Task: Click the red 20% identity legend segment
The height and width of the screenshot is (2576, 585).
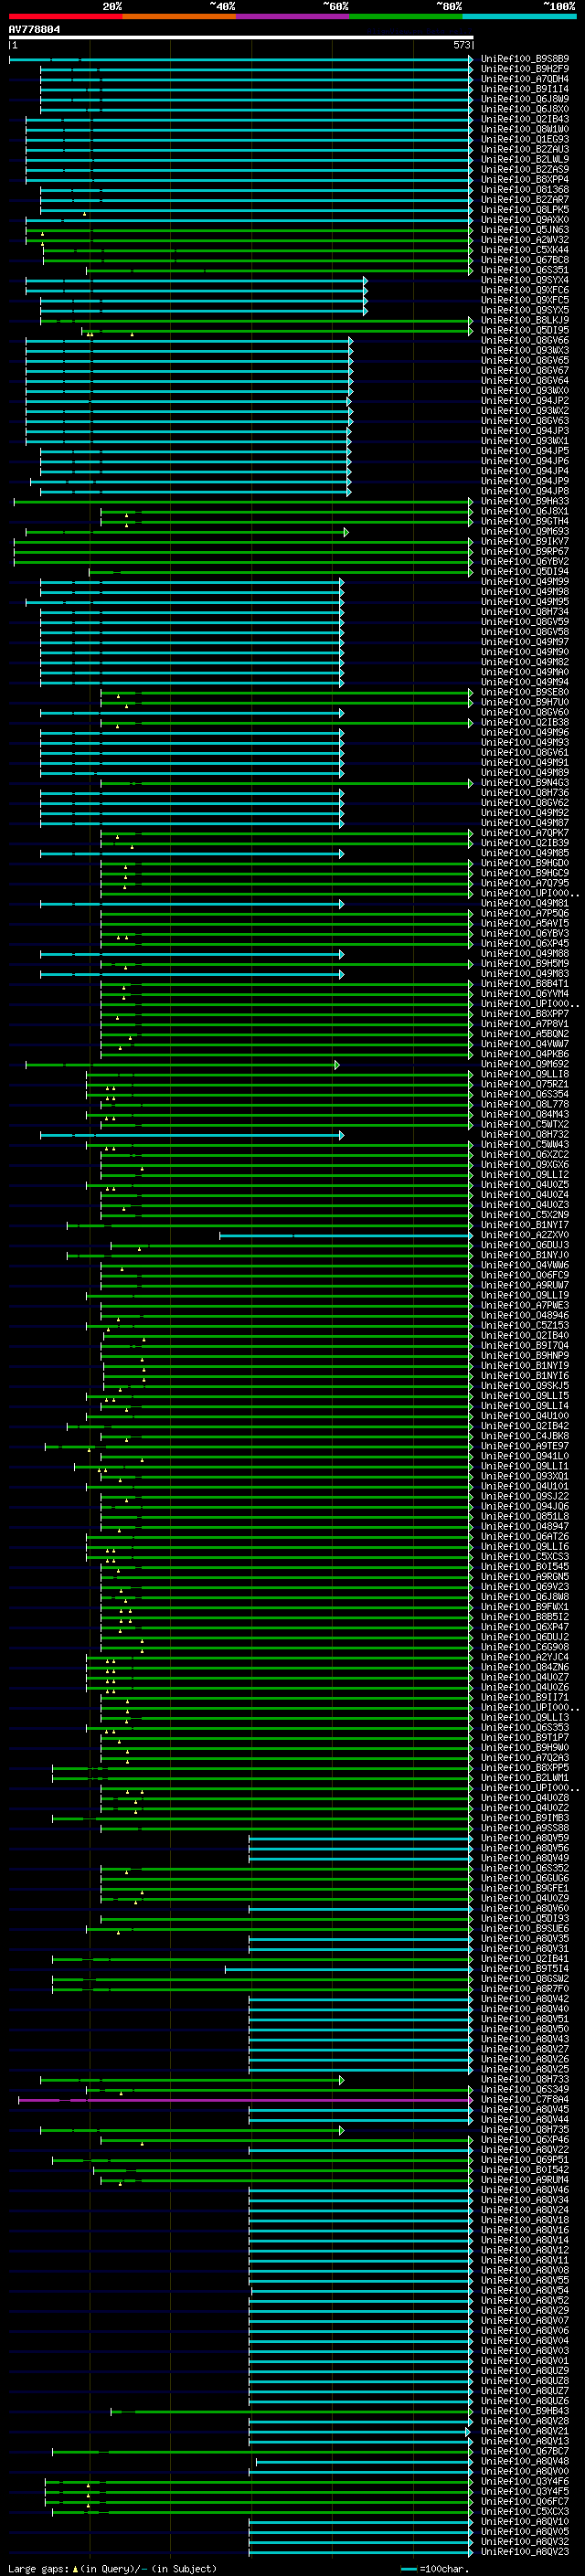Action: click(65, 16)
